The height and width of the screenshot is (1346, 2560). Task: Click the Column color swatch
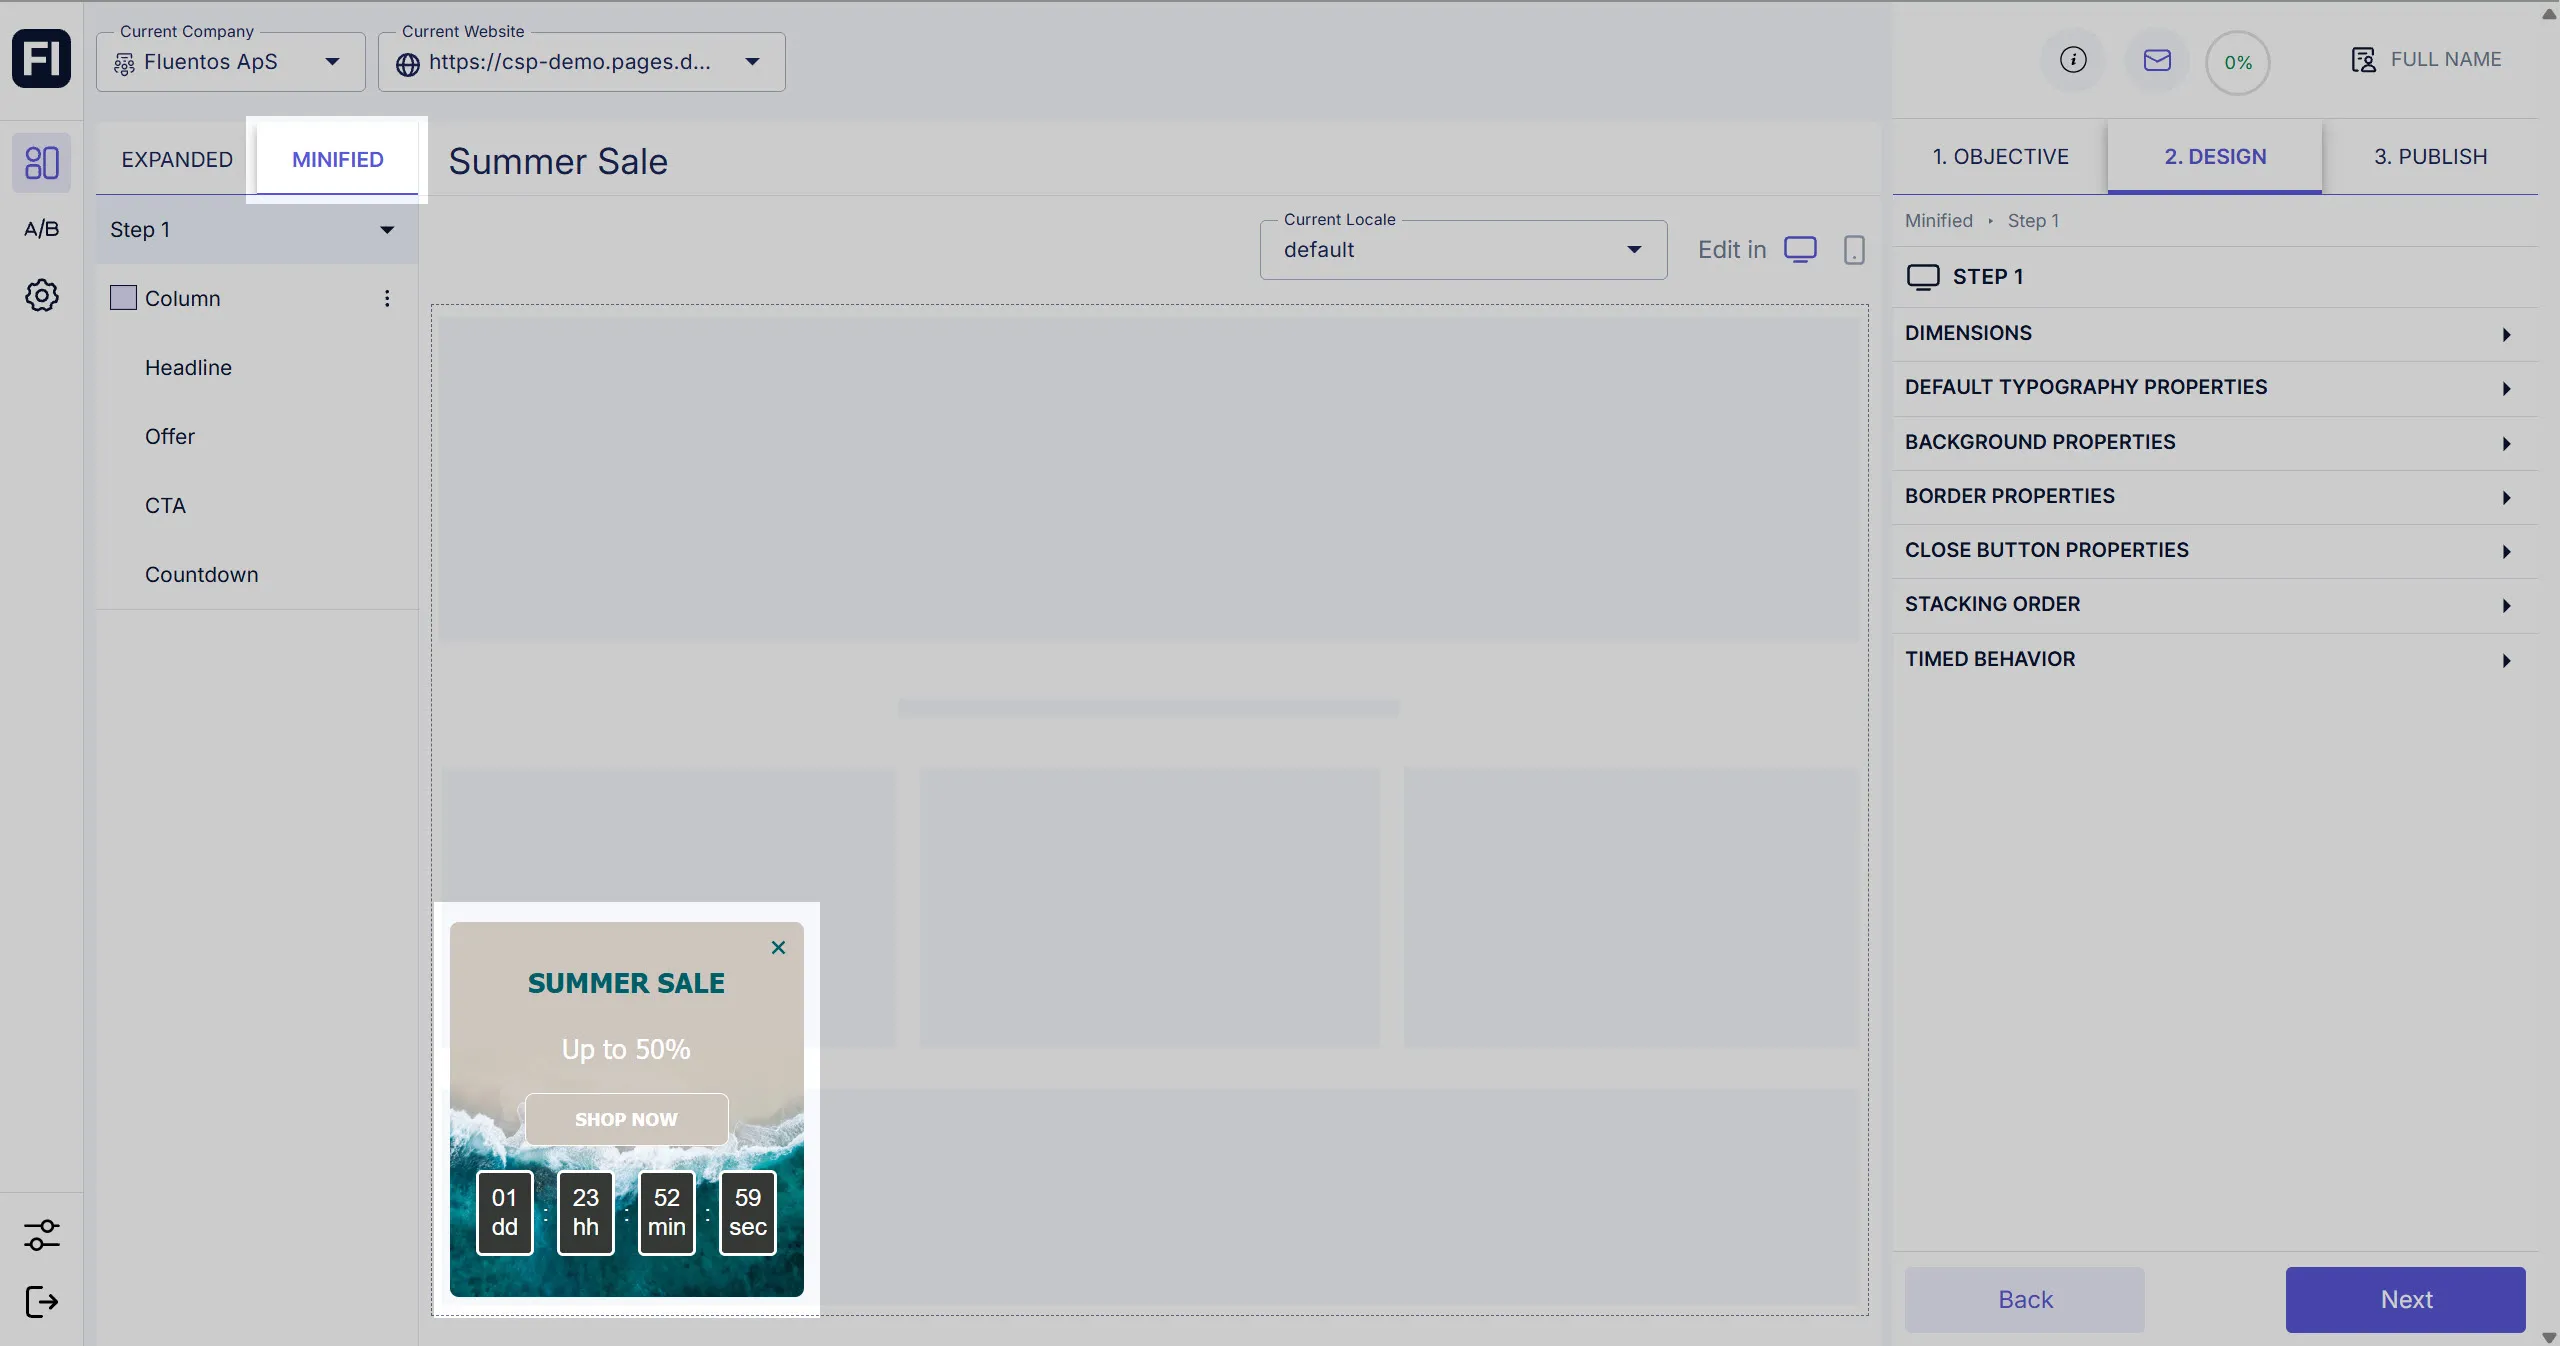tap(123, 298)
